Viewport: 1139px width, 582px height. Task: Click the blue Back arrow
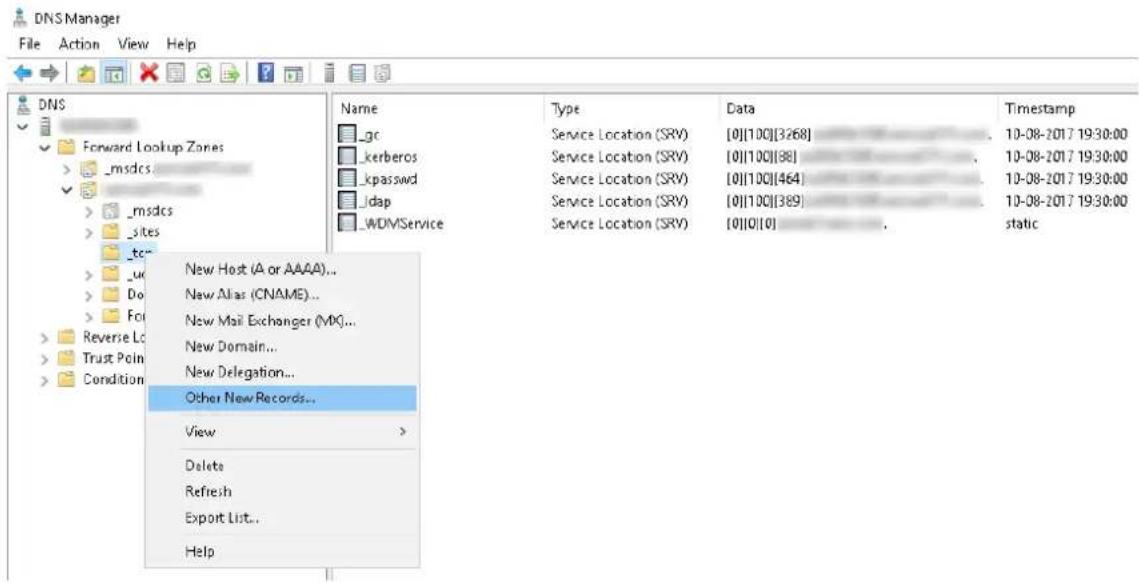coord(23,74)
